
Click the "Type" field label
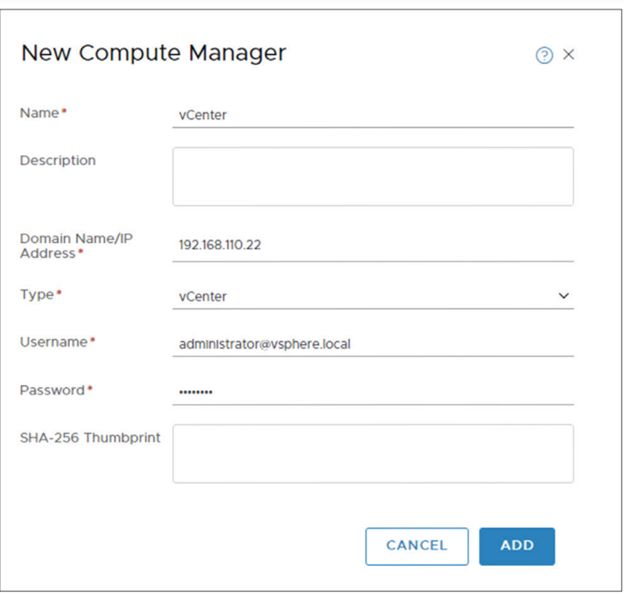(x=37, y=295)
